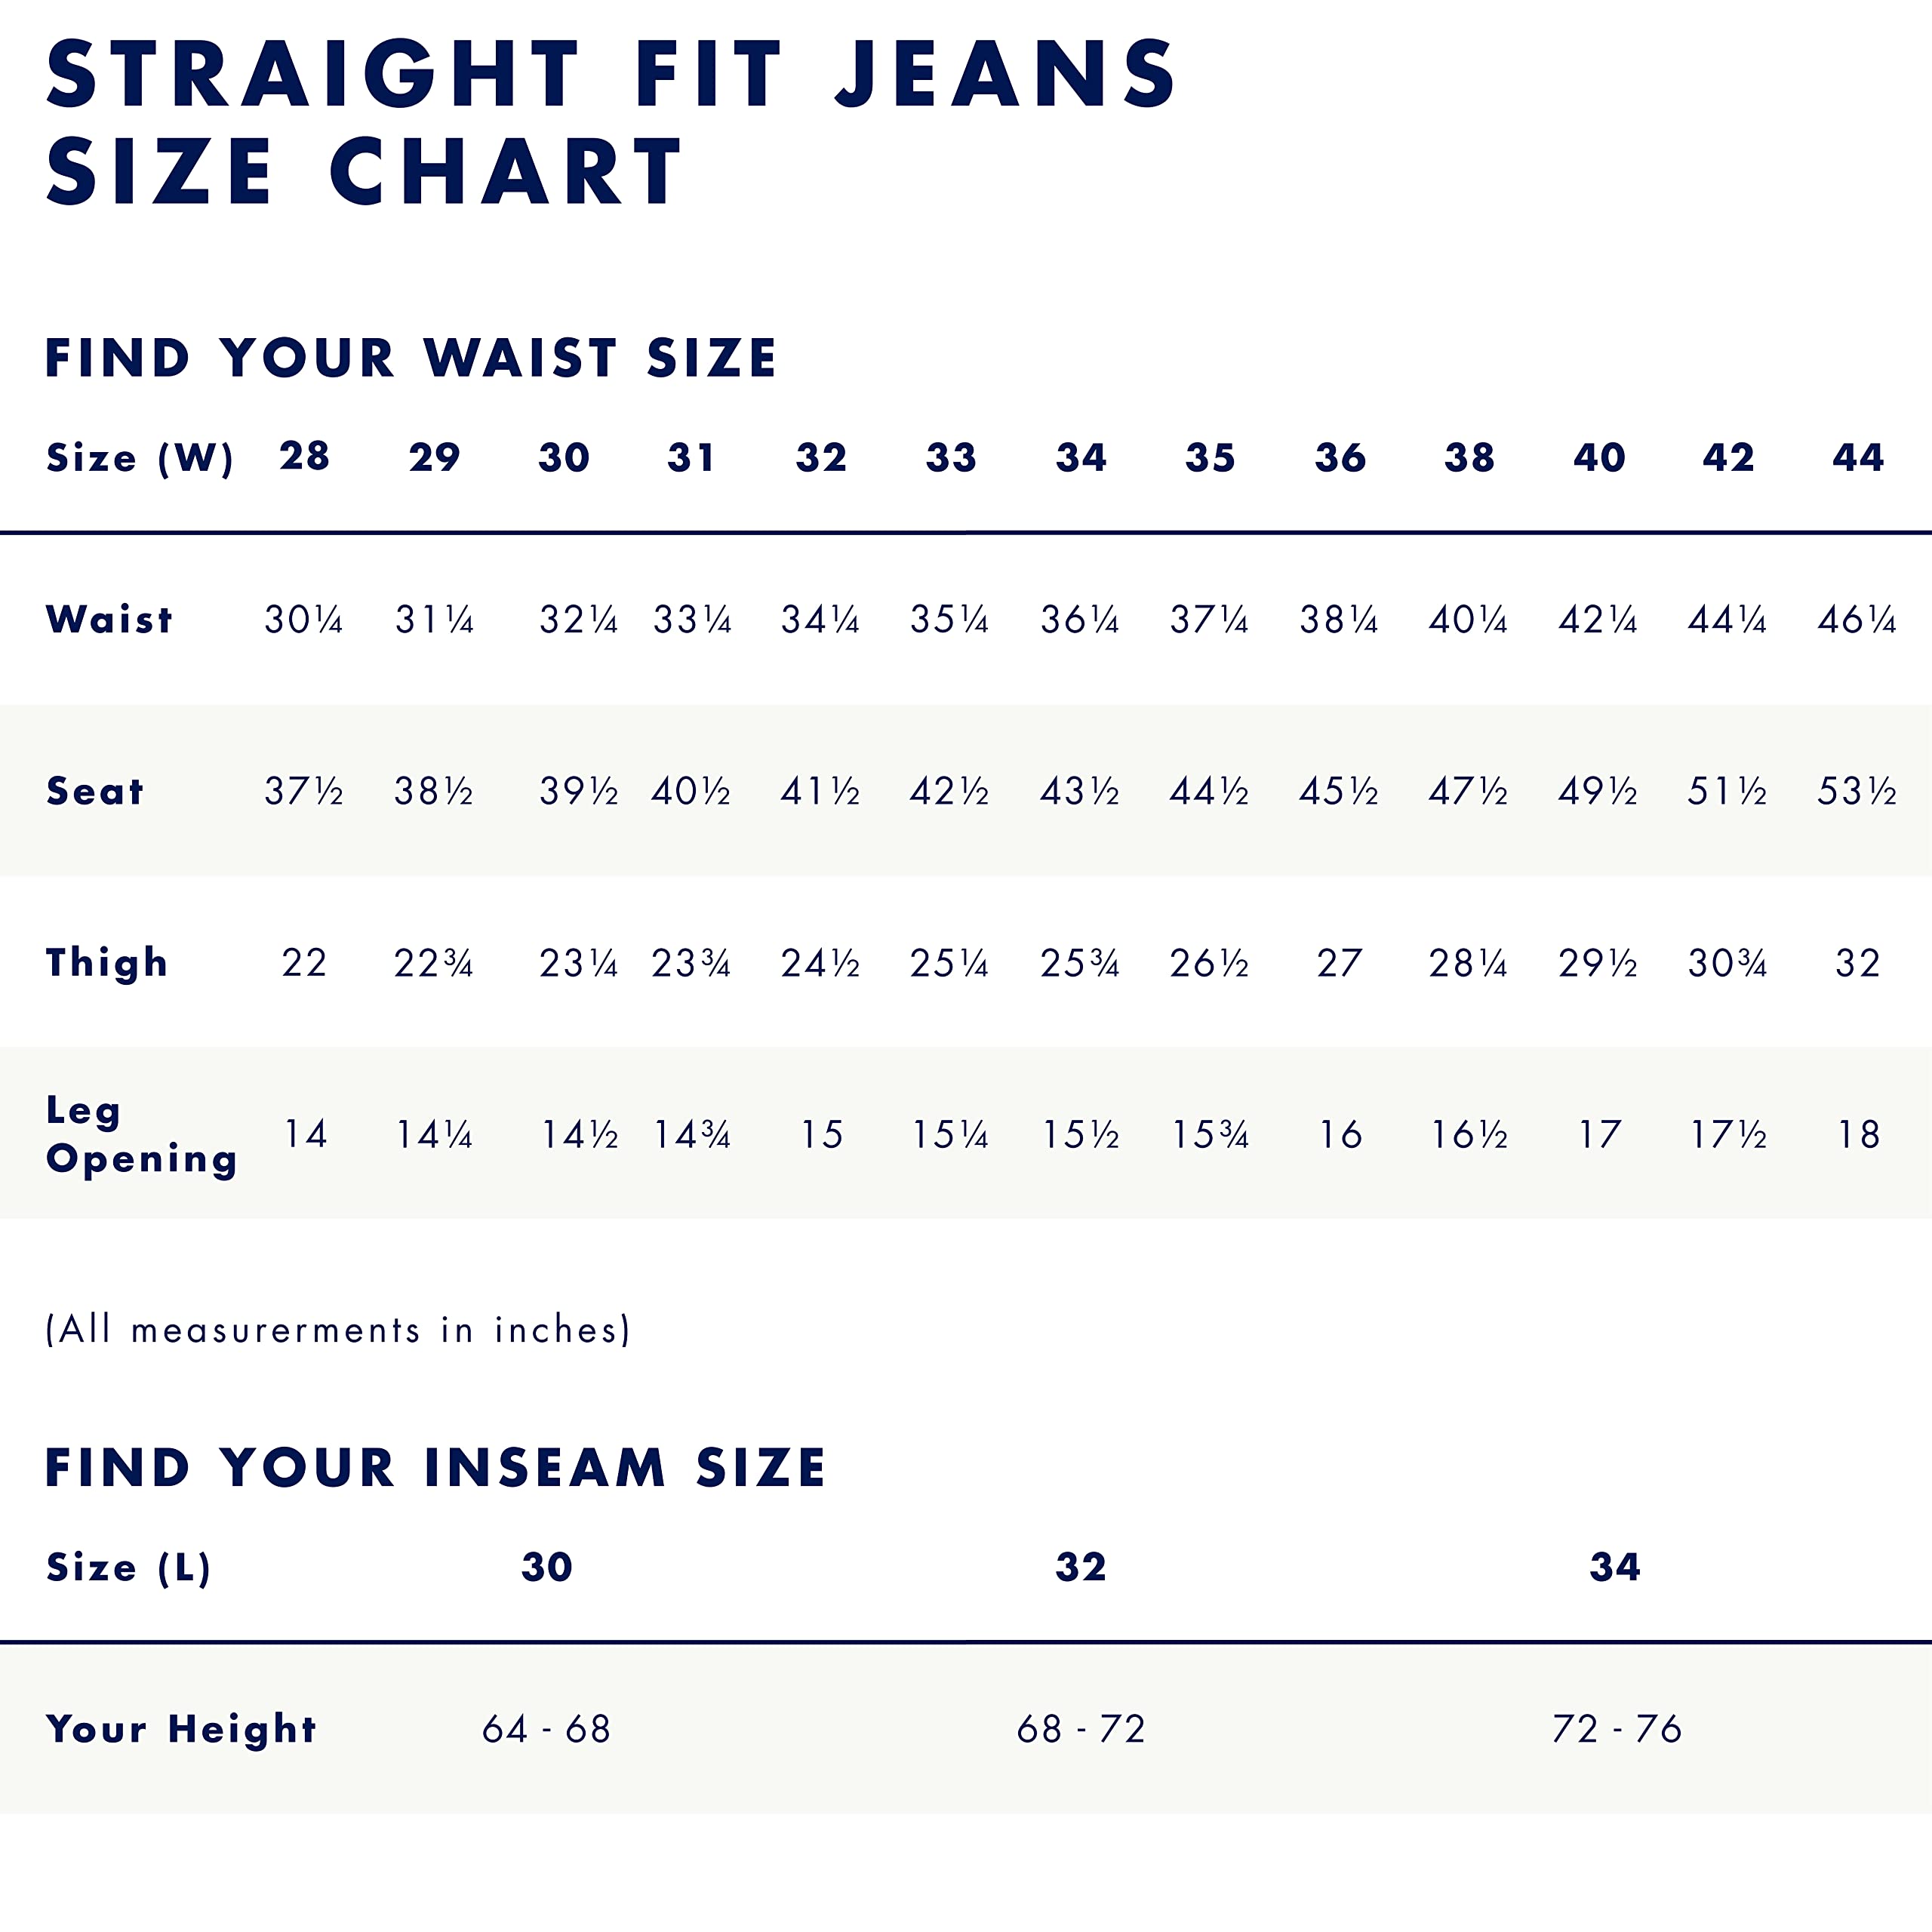Select the 14¾ leg opening cell
This screenshot has height=1932, width=1932.
[691, 1135]
